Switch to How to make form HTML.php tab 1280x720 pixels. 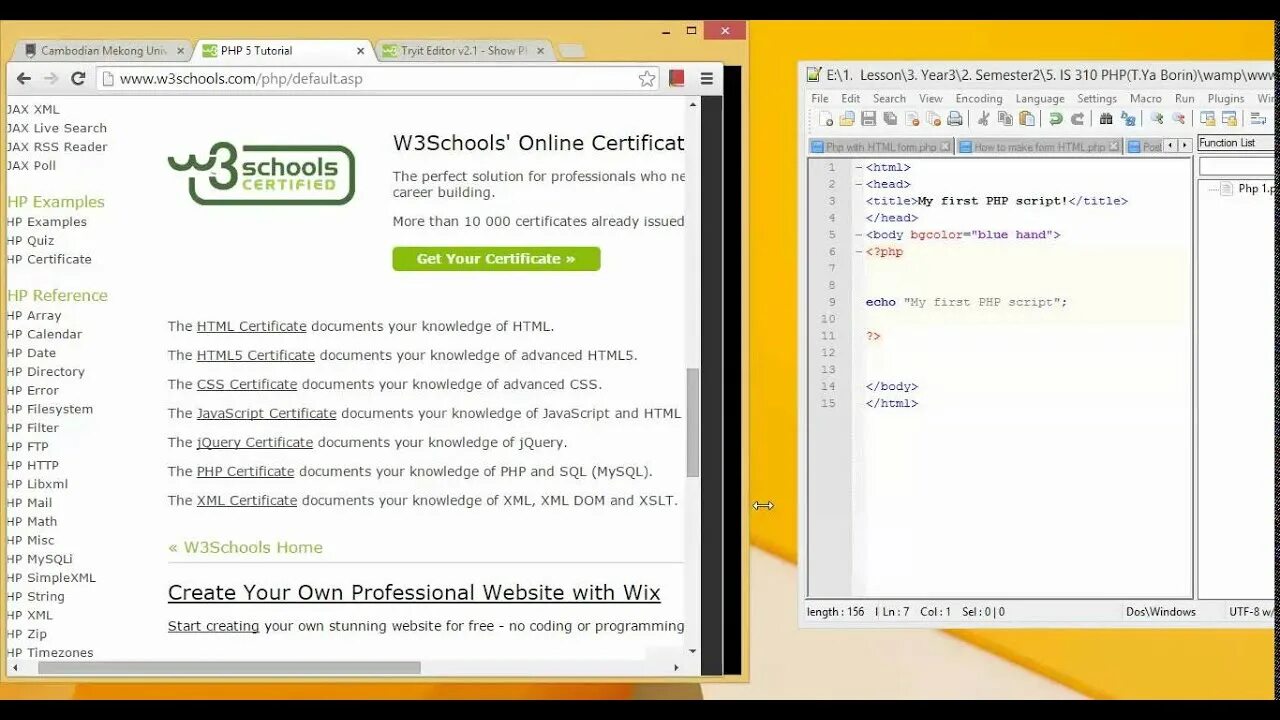pyautogui.click(x=1038, y=147)
